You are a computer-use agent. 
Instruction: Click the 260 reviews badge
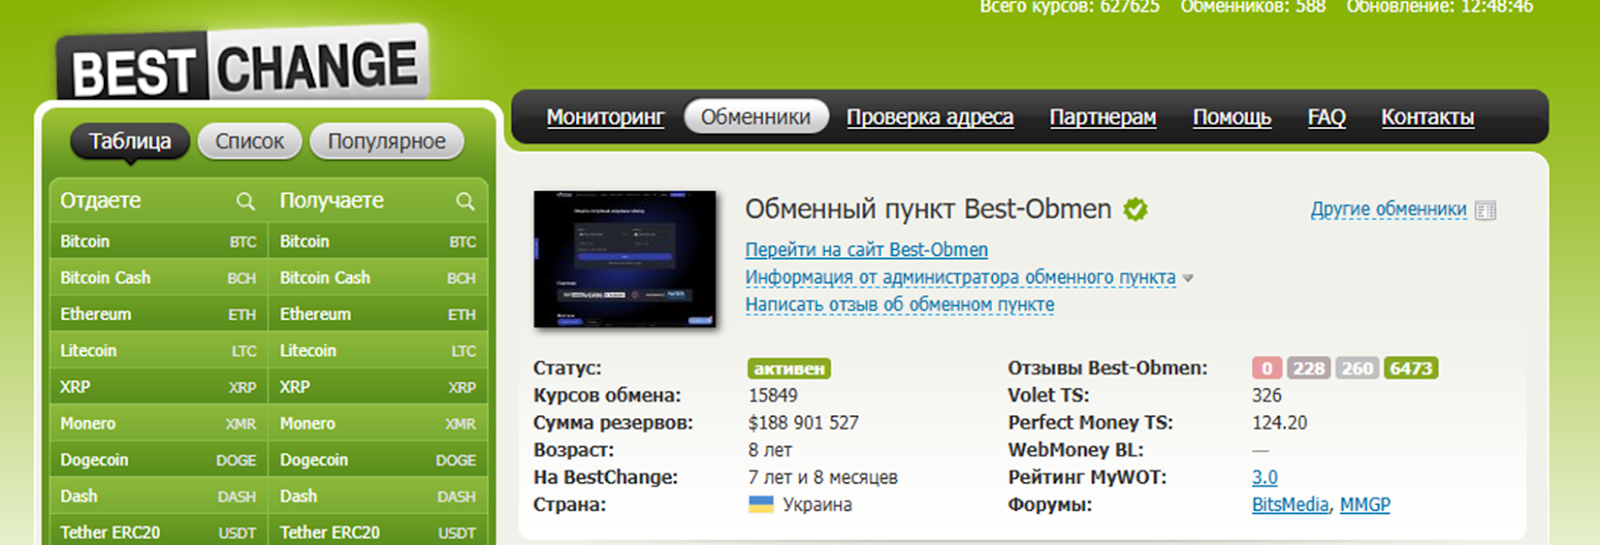[x=1357, y=368]
